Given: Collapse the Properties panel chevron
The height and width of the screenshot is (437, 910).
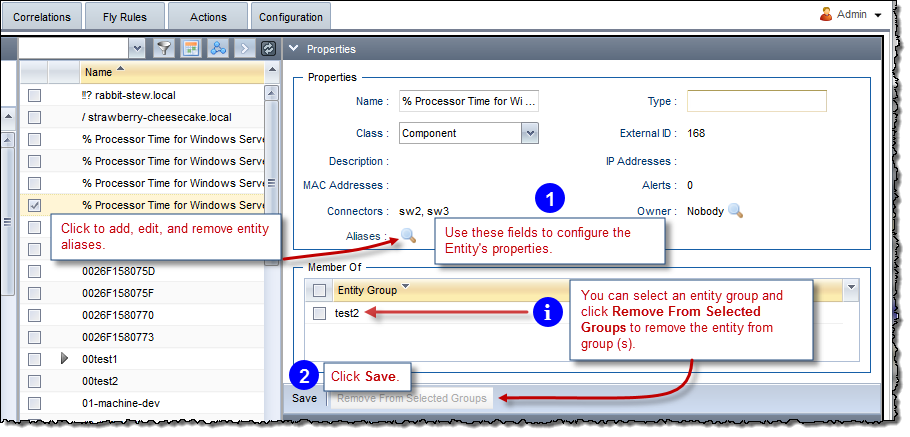Looking at the screenshot, I should tap(293, 48).
